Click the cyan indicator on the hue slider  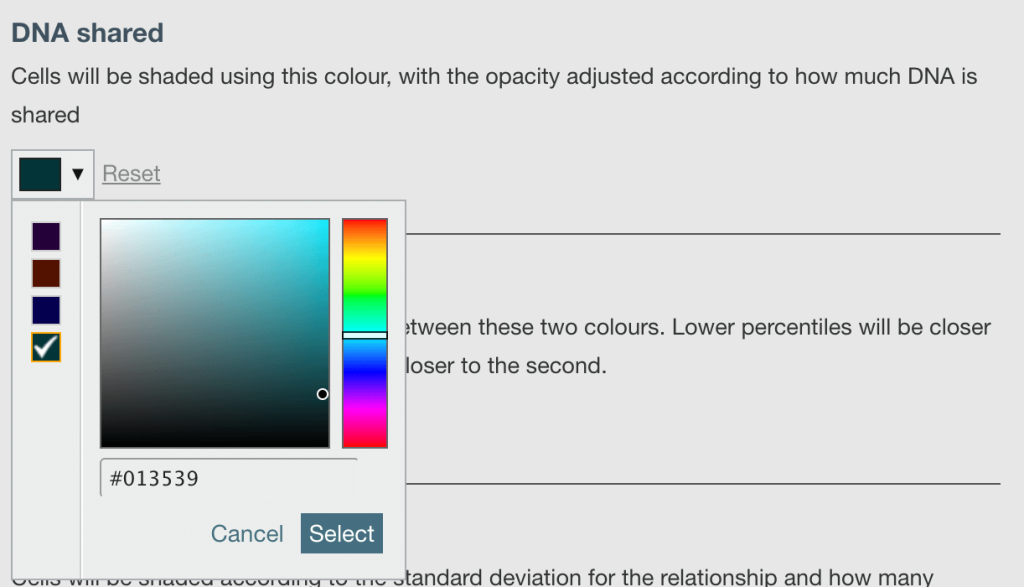[x=365, y=333]
